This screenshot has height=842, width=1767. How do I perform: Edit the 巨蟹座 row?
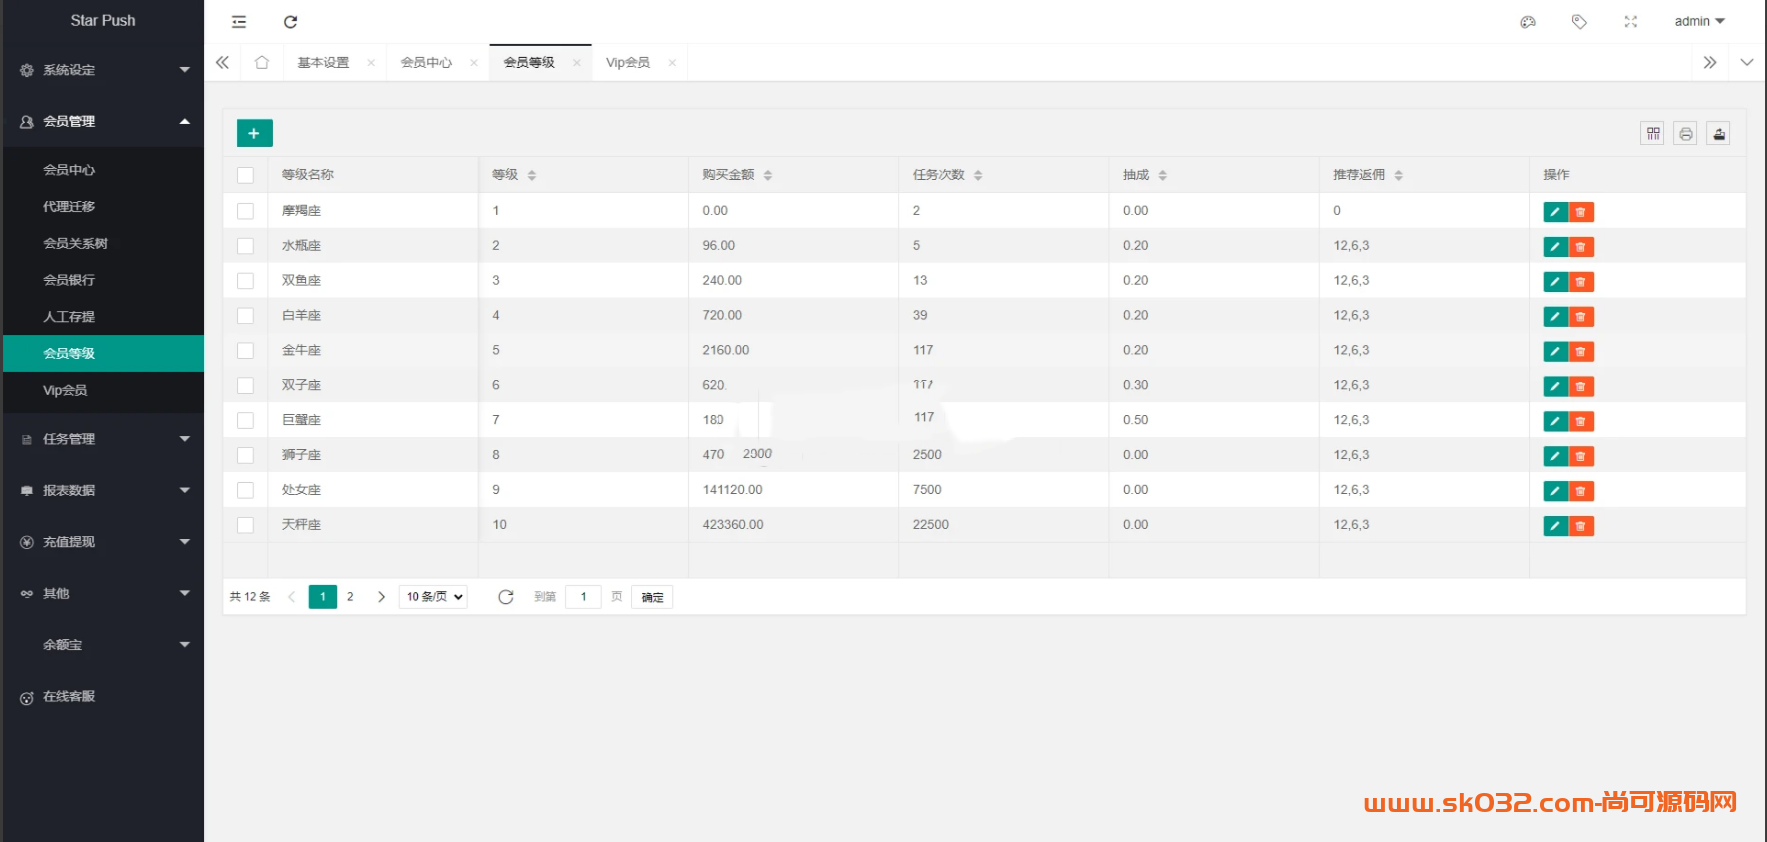click(x=1555, y=421)
